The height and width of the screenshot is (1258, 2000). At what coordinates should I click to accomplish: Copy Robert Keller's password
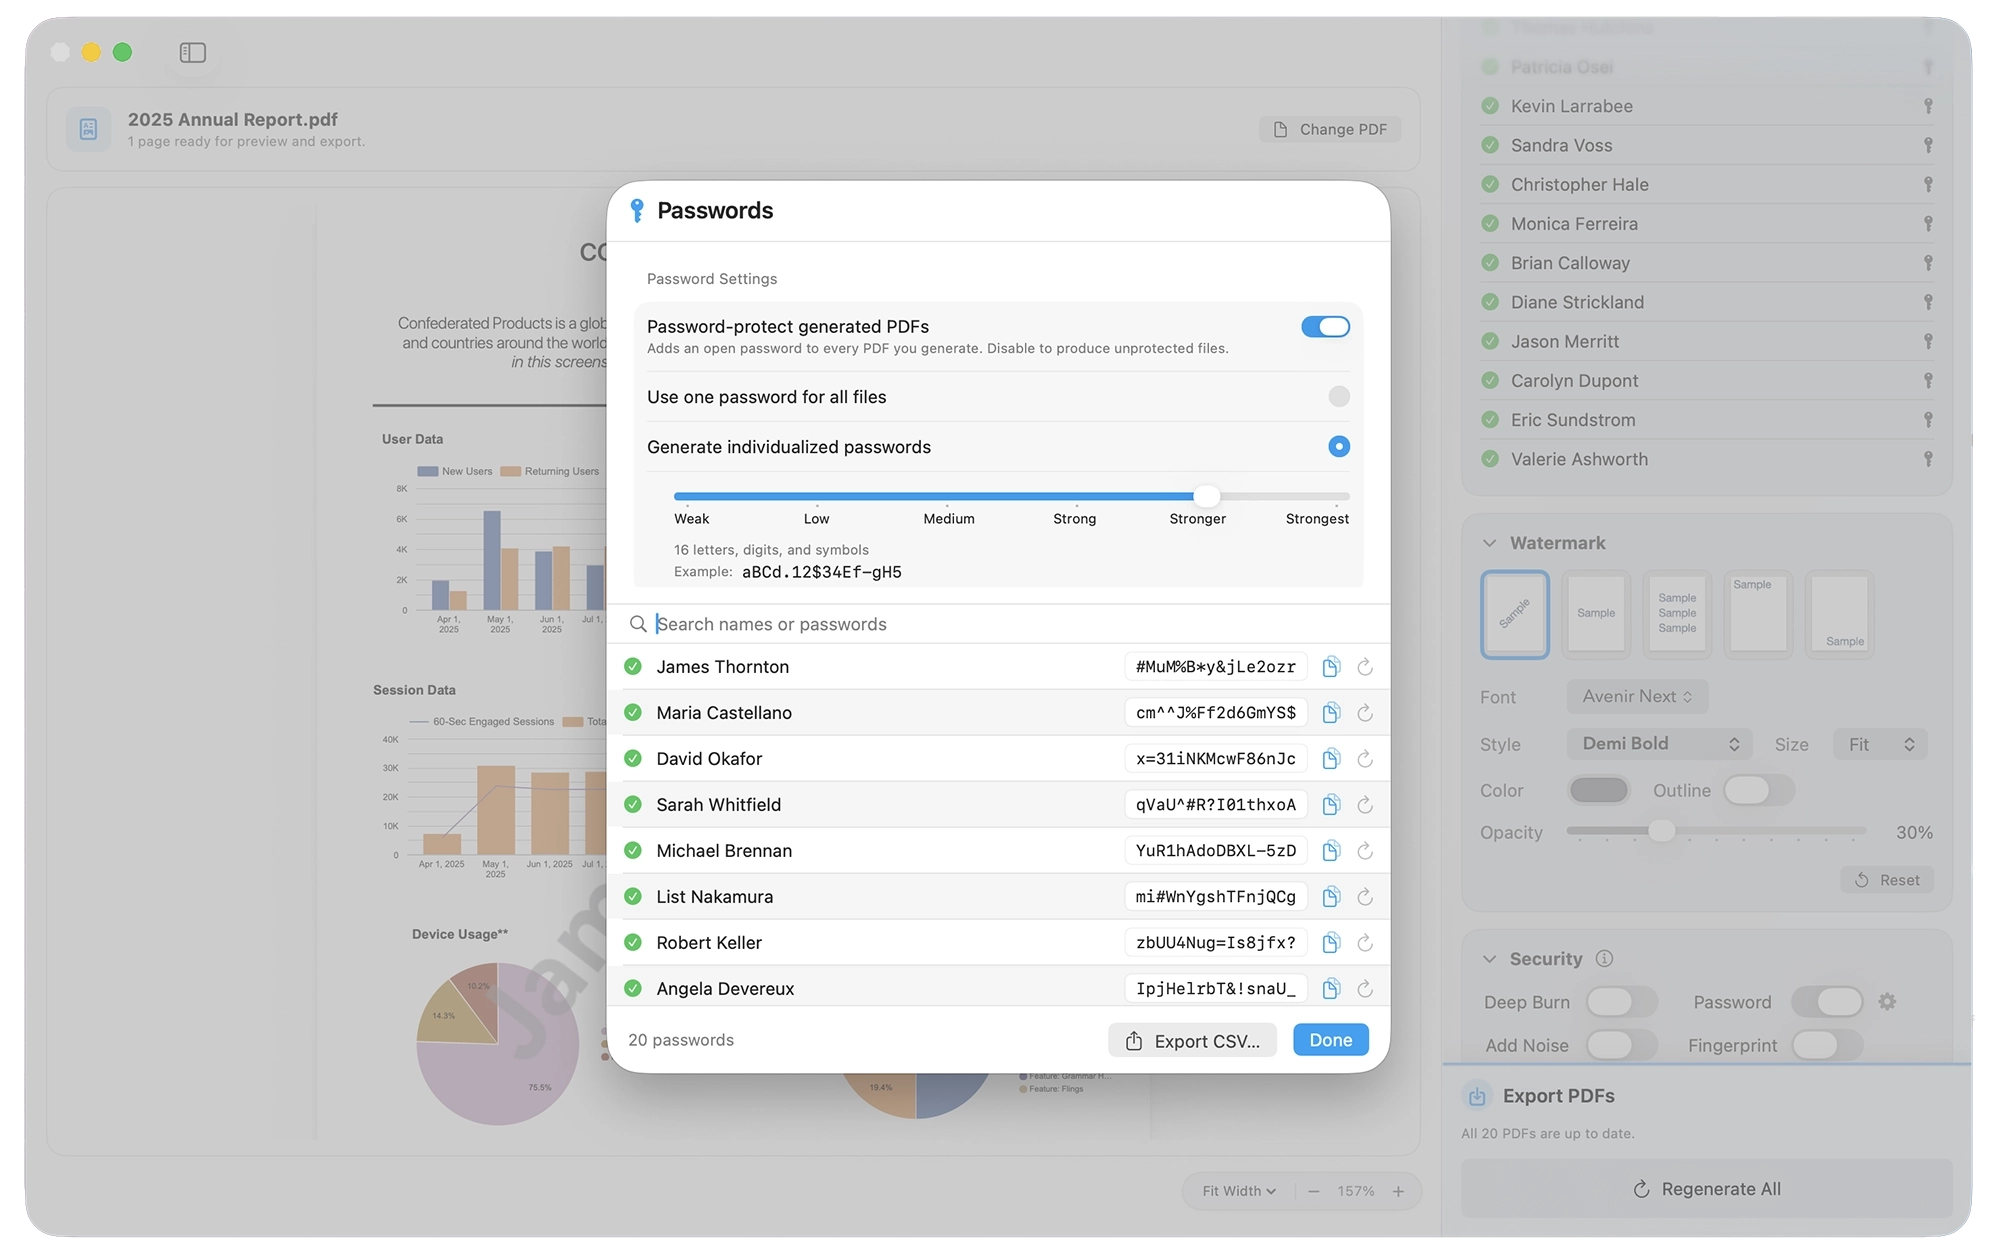1331,943
